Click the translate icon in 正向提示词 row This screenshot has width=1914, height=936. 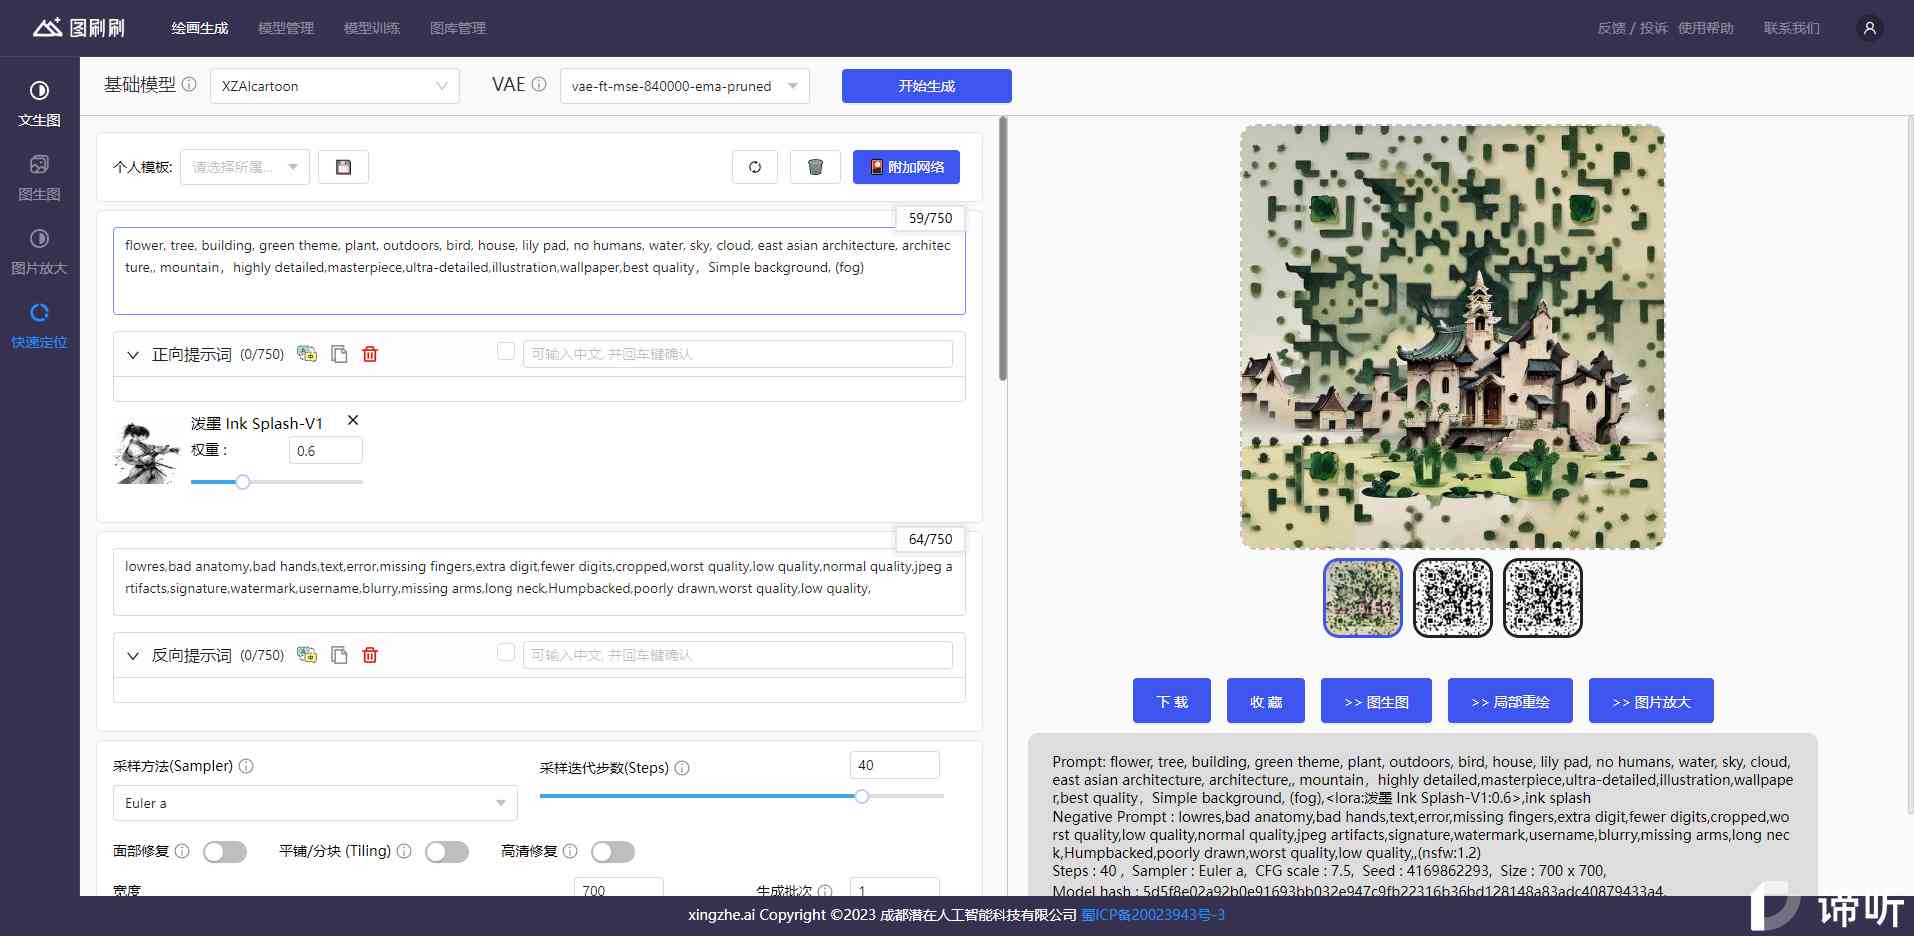click(x=307, y=354)
